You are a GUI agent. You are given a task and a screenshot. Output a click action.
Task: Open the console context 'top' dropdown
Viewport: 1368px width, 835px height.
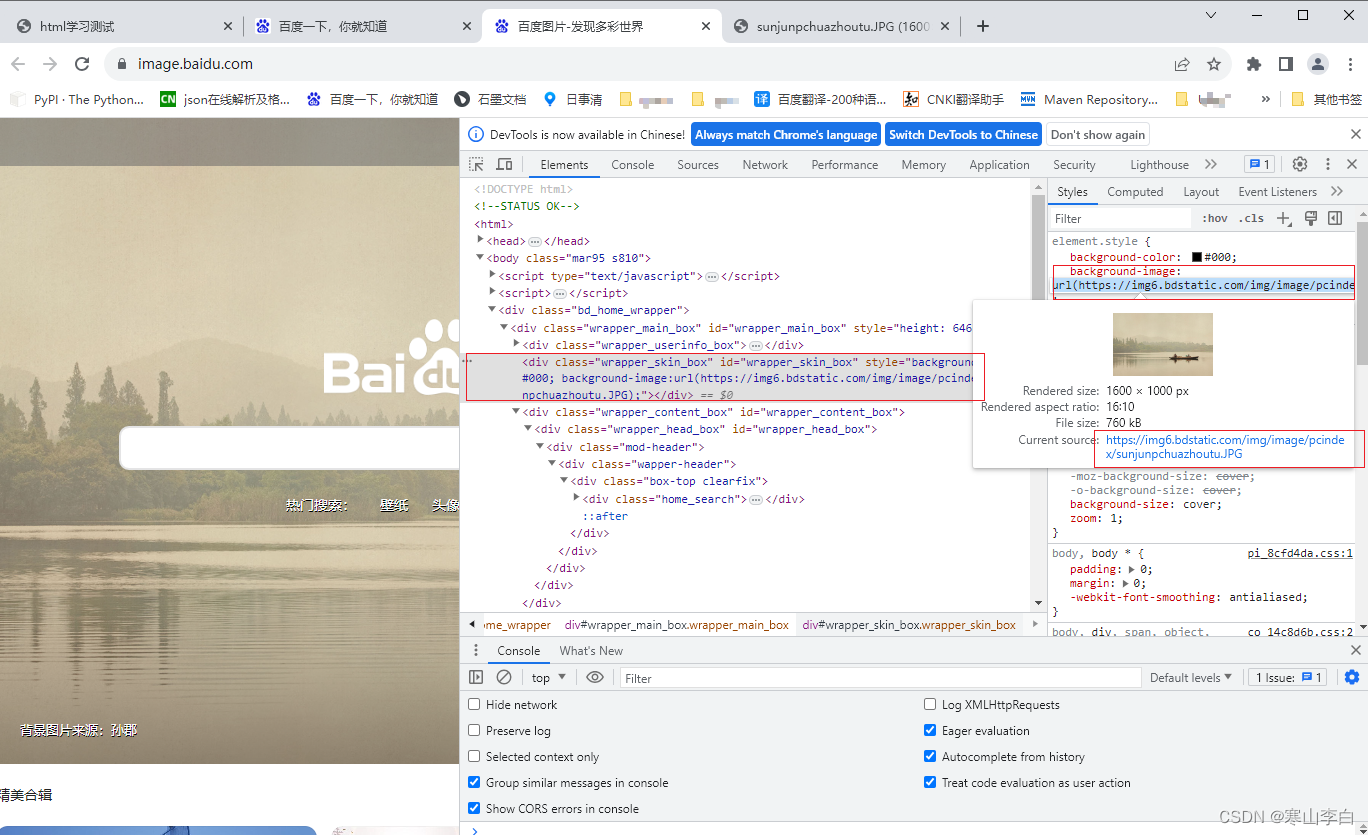coord(549,677)
